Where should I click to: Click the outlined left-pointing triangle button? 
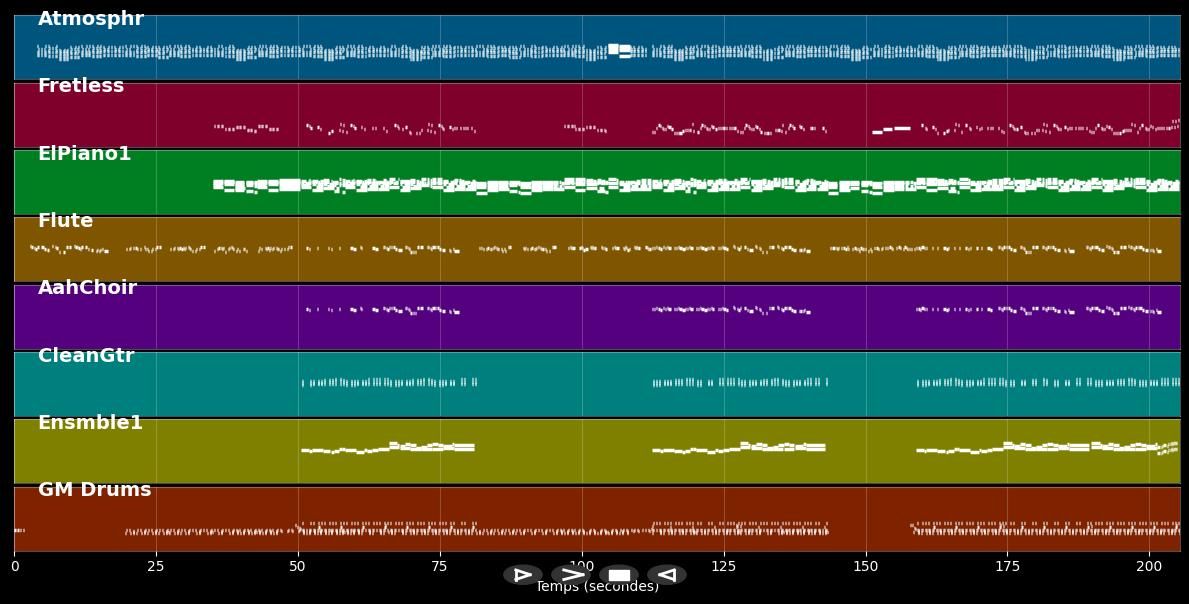coord(666,575)
